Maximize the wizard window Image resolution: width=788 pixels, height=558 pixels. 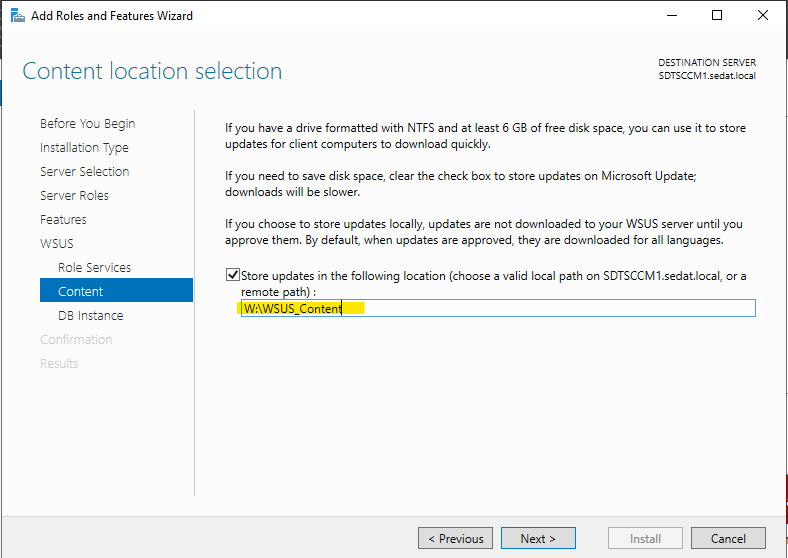point(717,16)
